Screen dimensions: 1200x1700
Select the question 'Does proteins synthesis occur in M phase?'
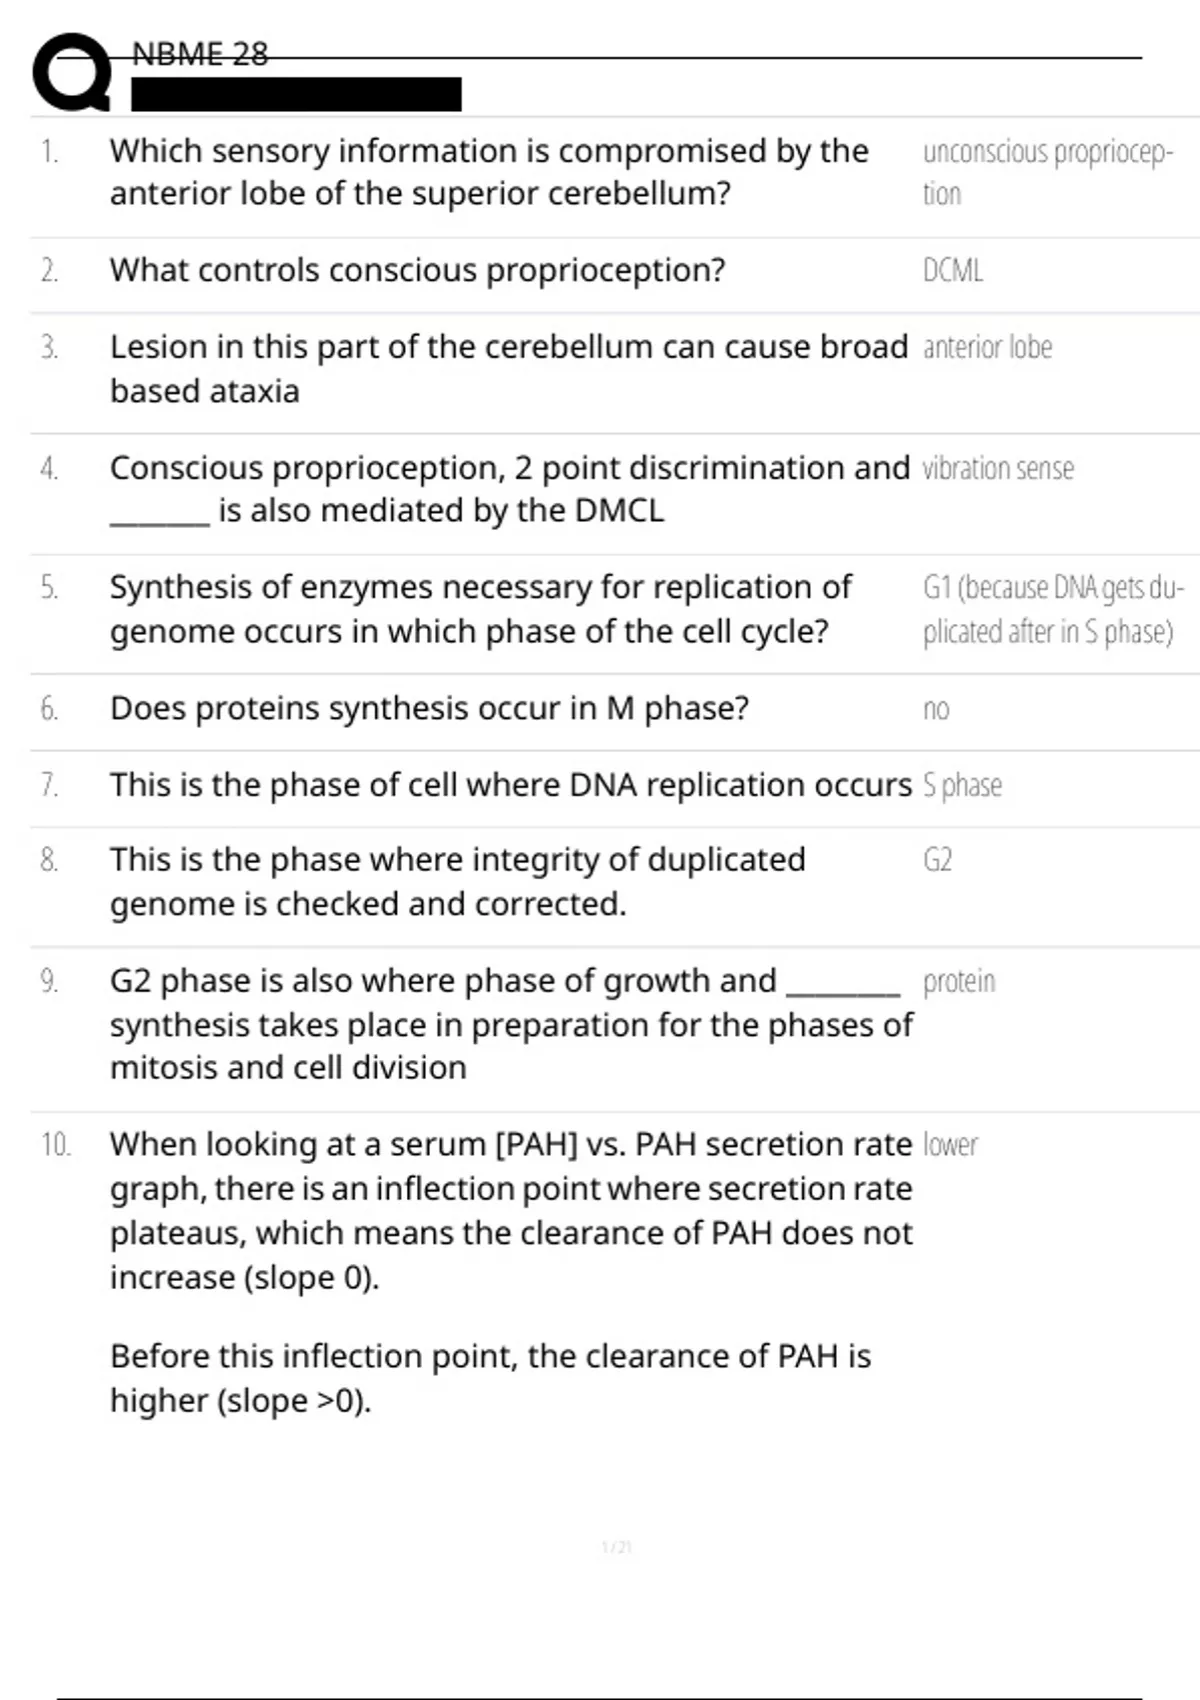[429, 708]
